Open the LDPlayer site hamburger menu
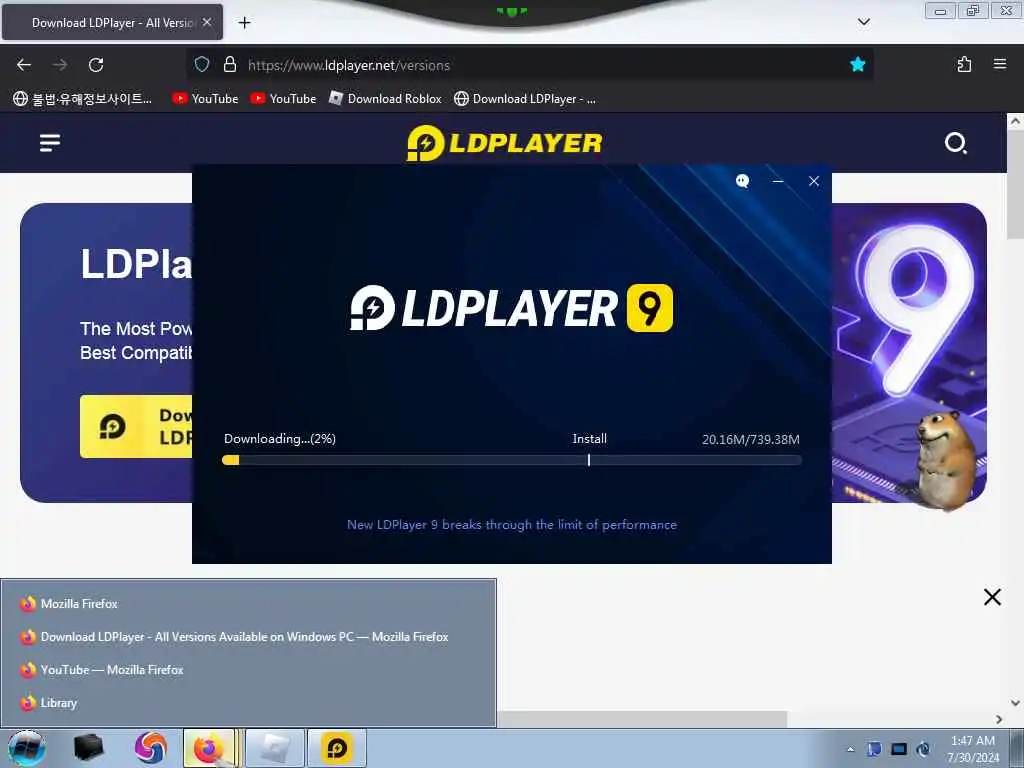The height and width of the screenshot is (768, 1024). 50,142
